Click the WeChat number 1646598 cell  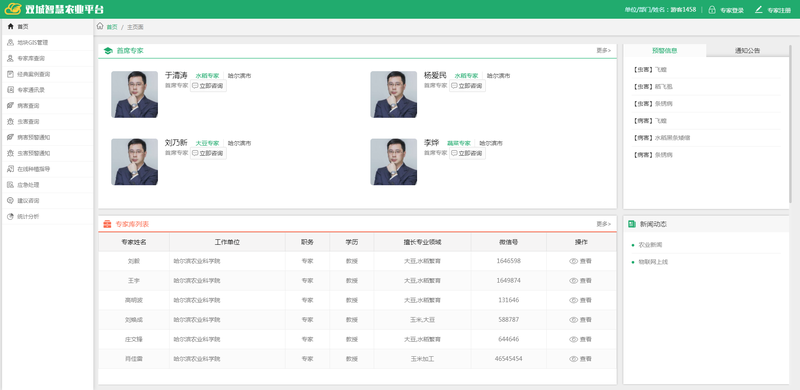509,261
